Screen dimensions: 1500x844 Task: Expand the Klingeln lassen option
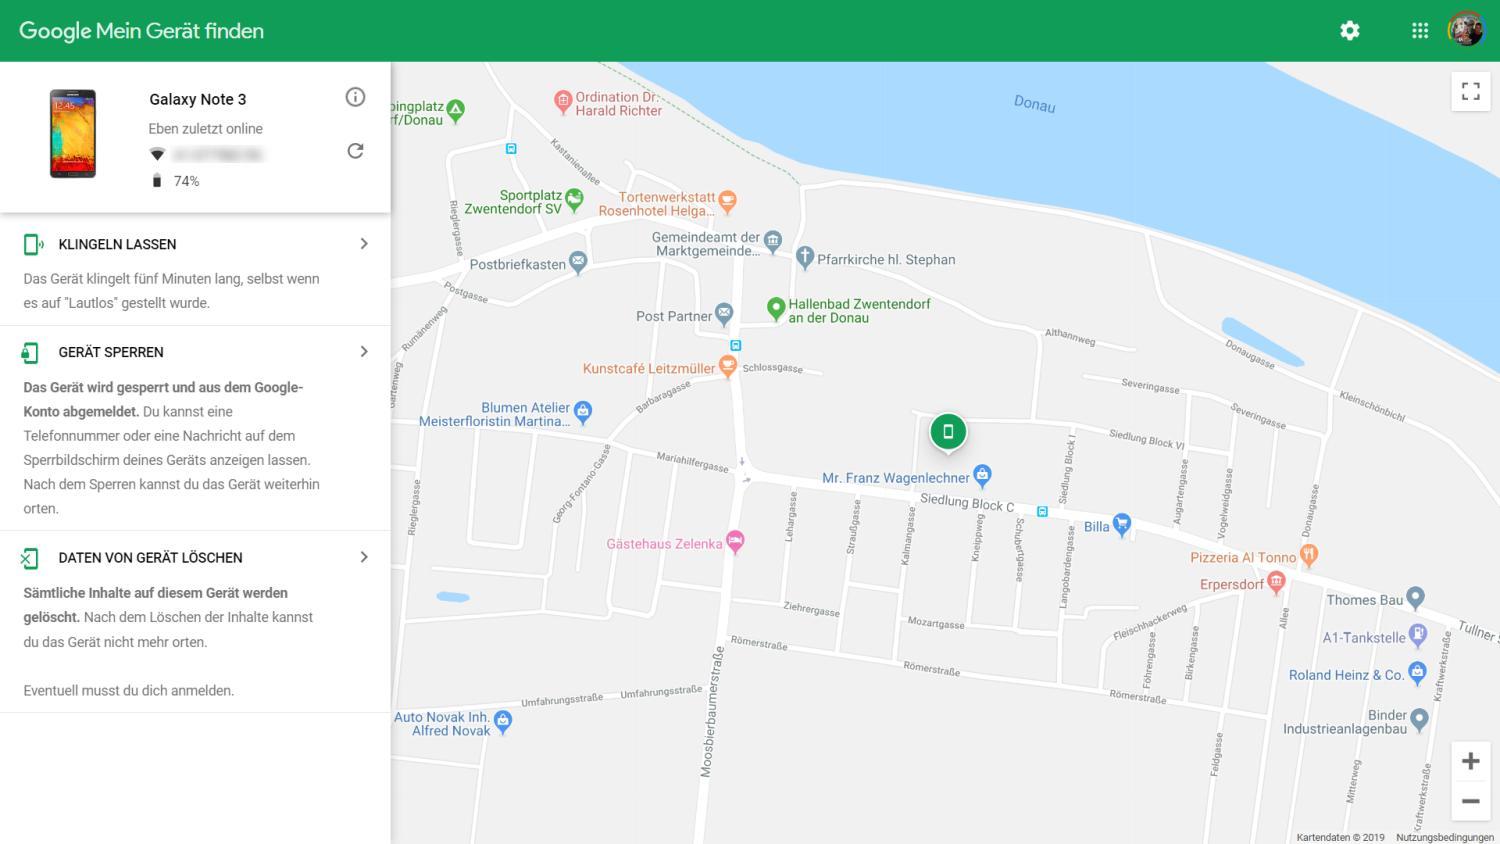coord(364,244)
